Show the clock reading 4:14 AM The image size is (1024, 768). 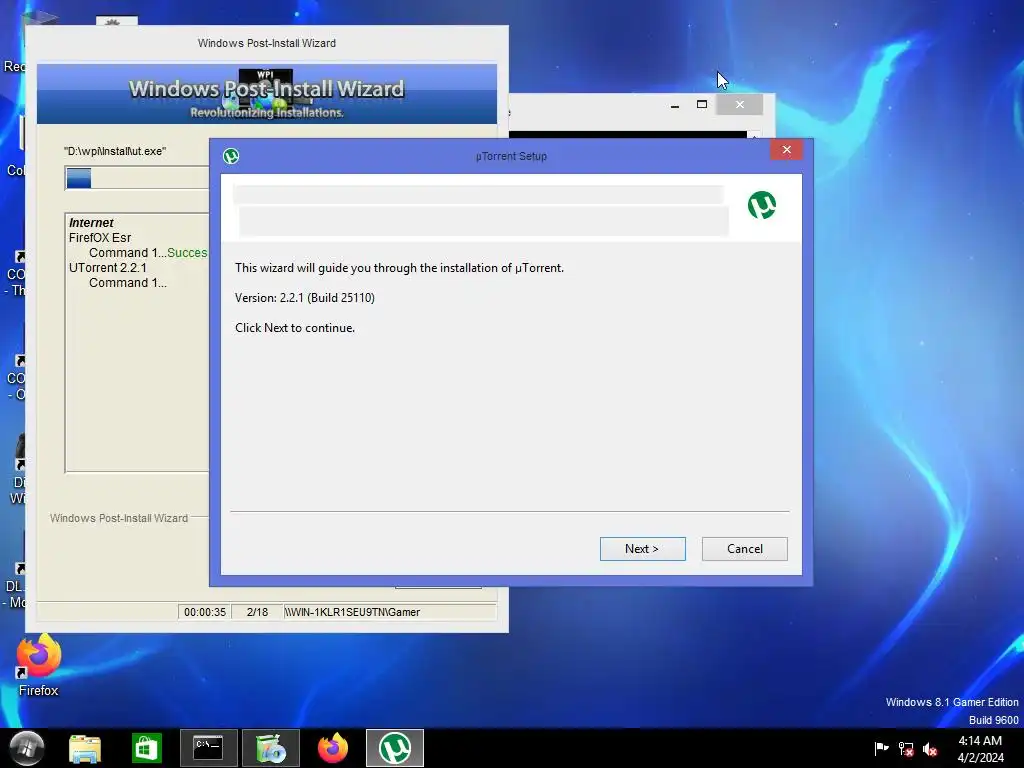click(x=980, y=741)
